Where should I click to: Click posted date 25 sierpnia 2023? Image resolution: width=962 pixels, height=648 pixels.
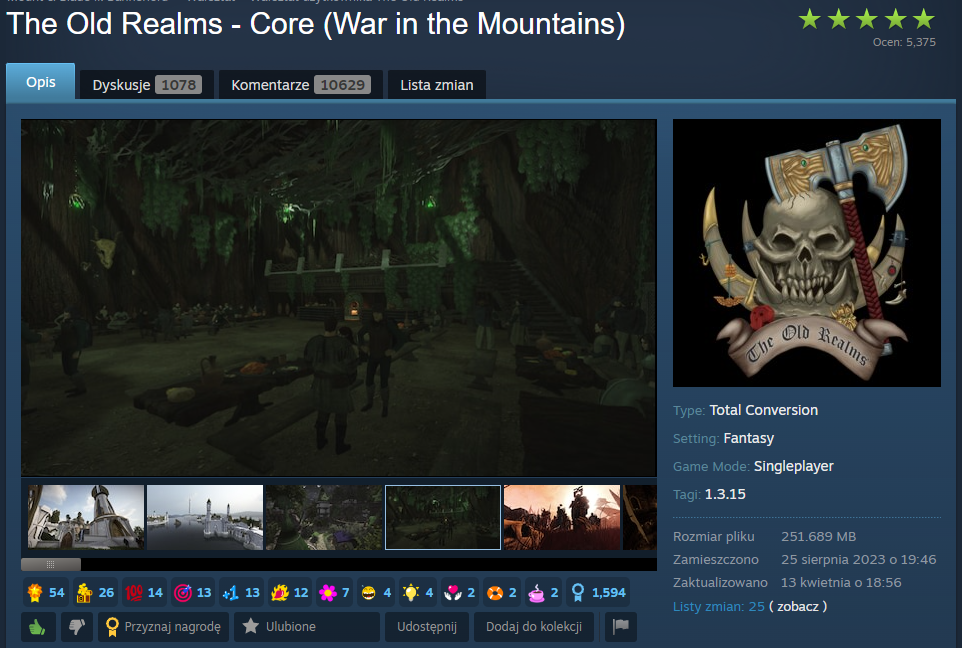859,560
